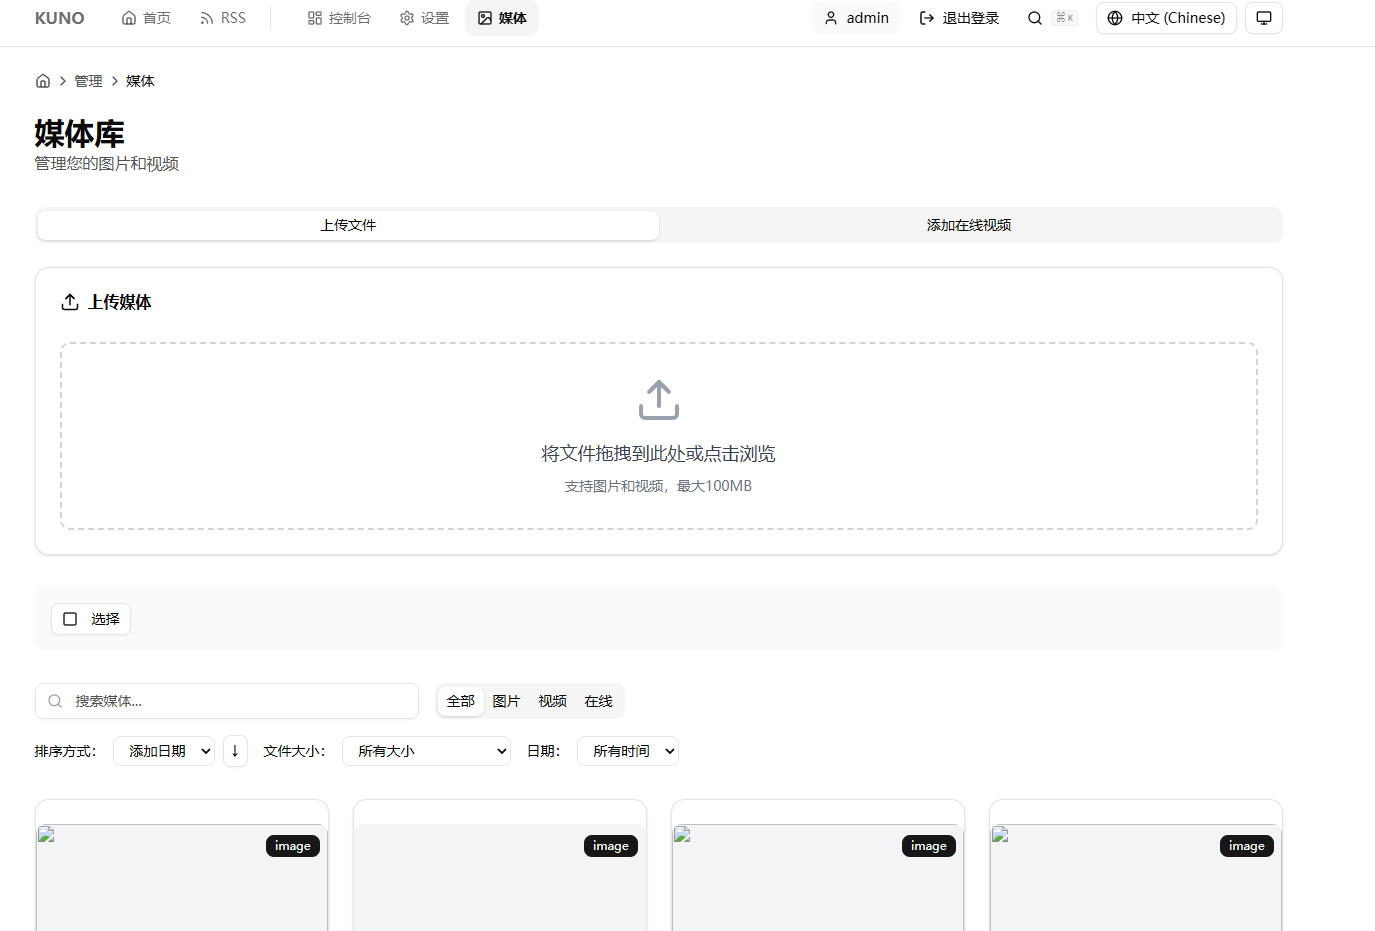Open RSS feed from the navbar

coord(222,18)
